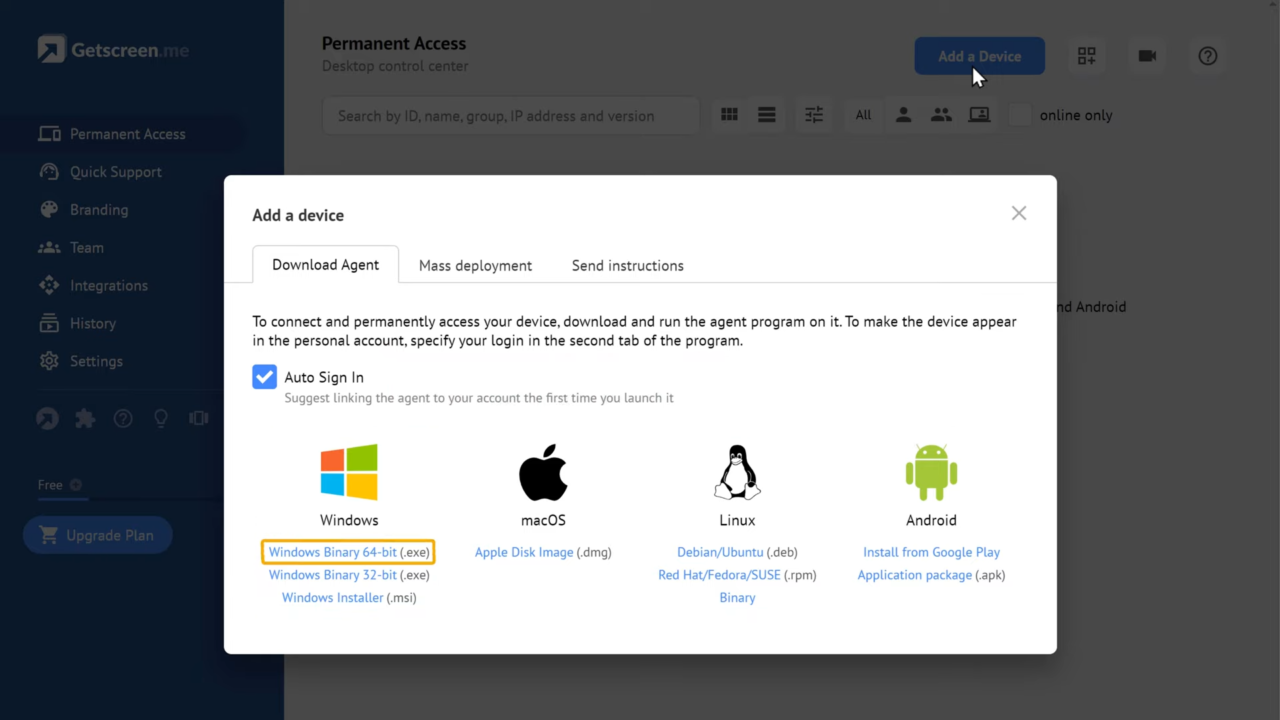Click the Free plan info icon
This screenshot has height=720, width=1280.
tap(76, 485)
